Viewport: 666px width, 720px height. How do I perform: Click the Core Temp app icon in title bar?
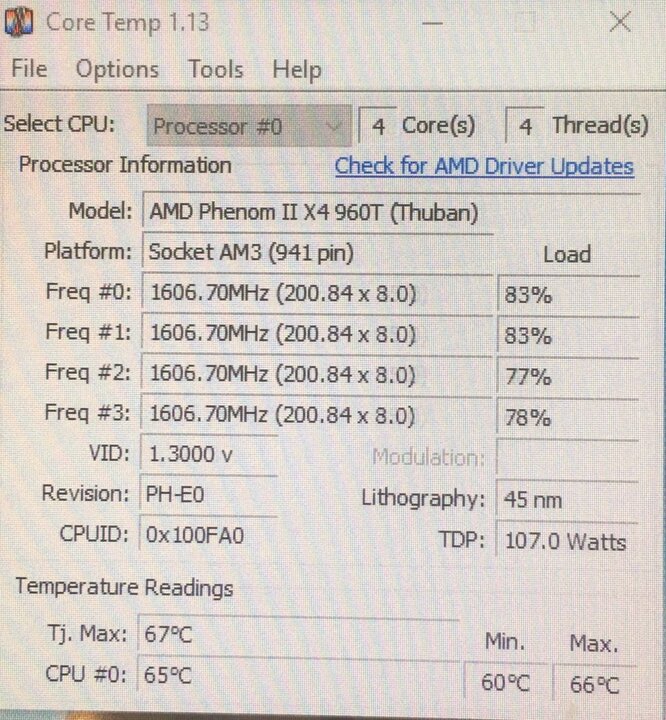tap(19, 22)
